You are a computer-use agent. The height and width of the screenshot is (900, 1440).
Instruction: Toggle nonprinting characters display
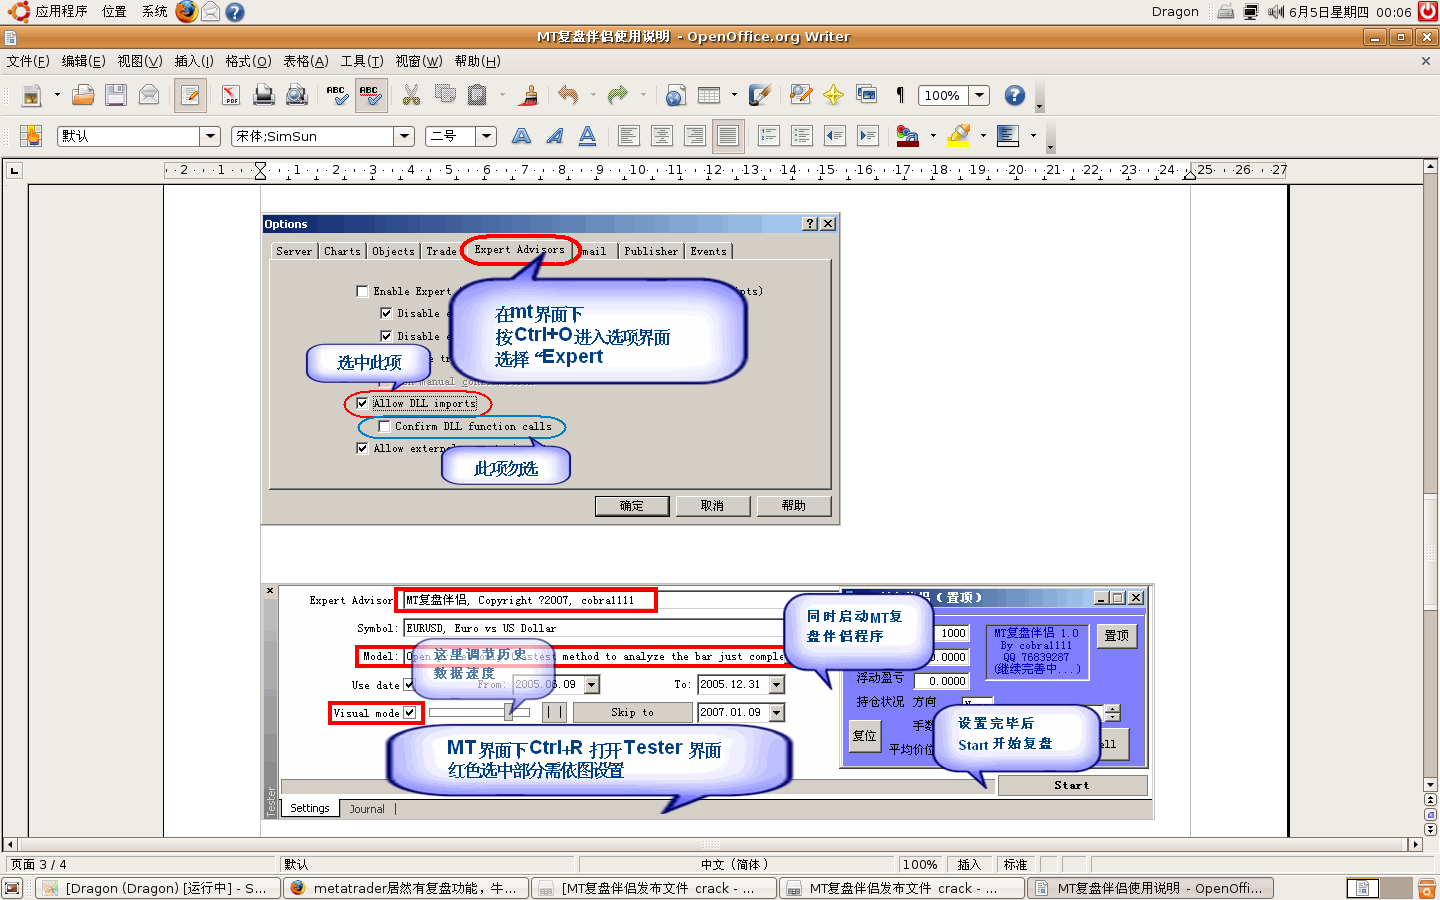tap(900, 95)
